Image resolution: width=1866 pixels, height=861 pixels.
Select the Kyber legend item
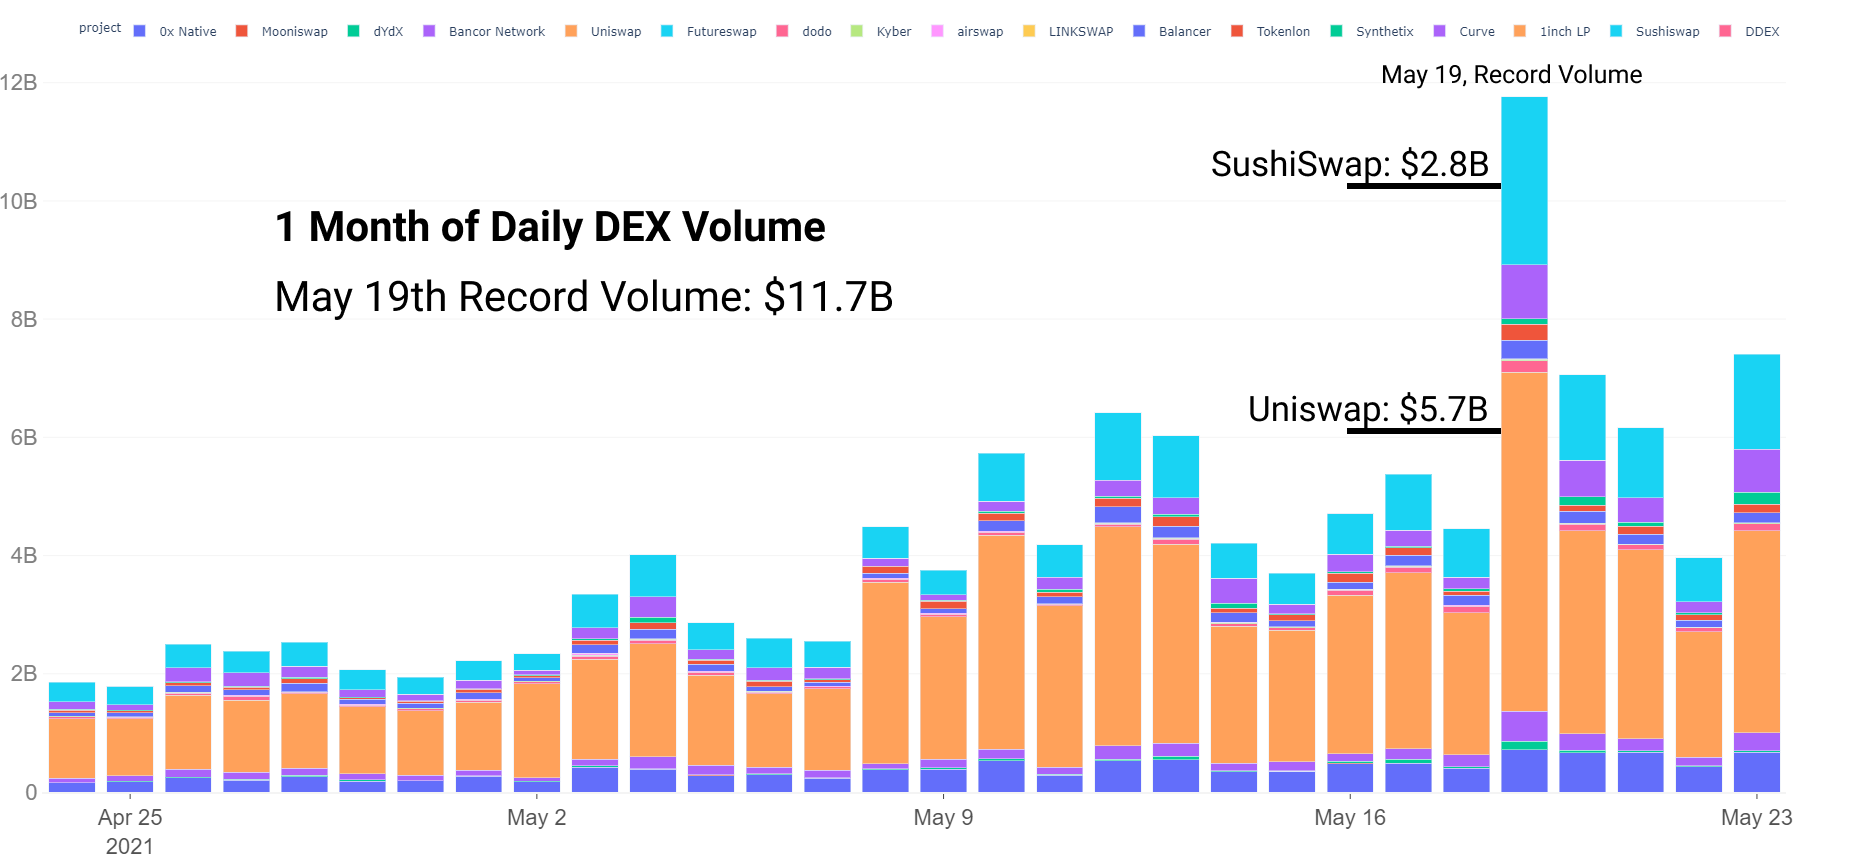click(881, 31)
